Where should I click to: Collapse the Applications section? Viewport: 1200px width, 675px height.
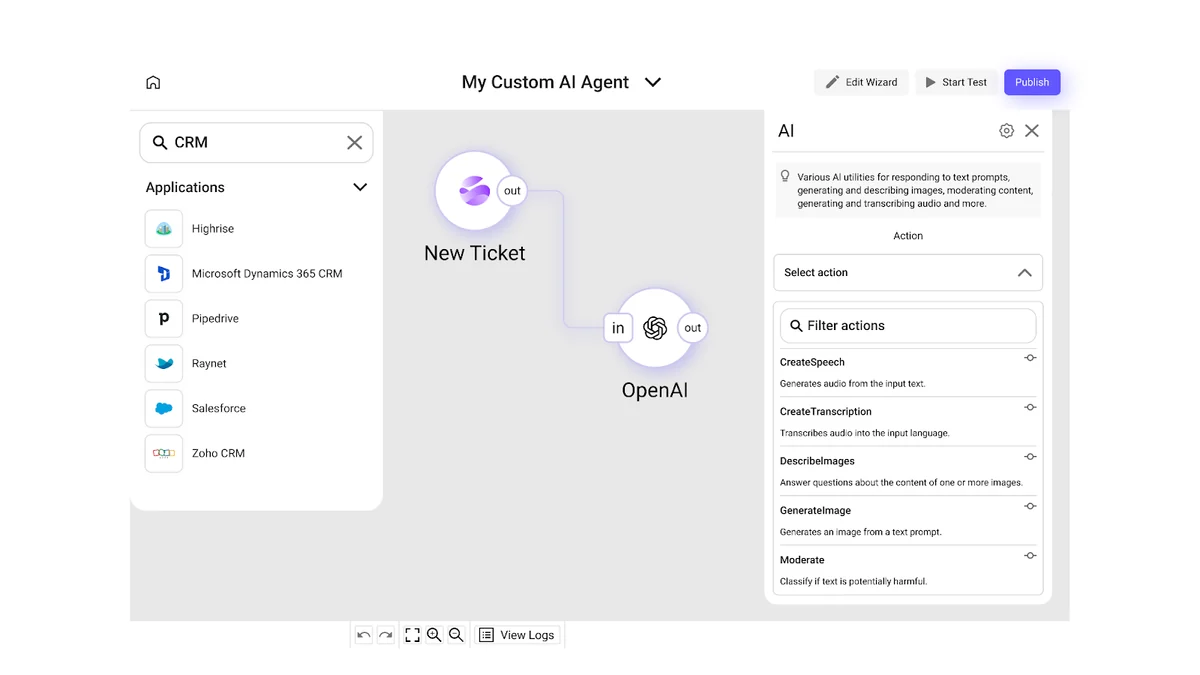pyautogui.click(x=360, y=187)
